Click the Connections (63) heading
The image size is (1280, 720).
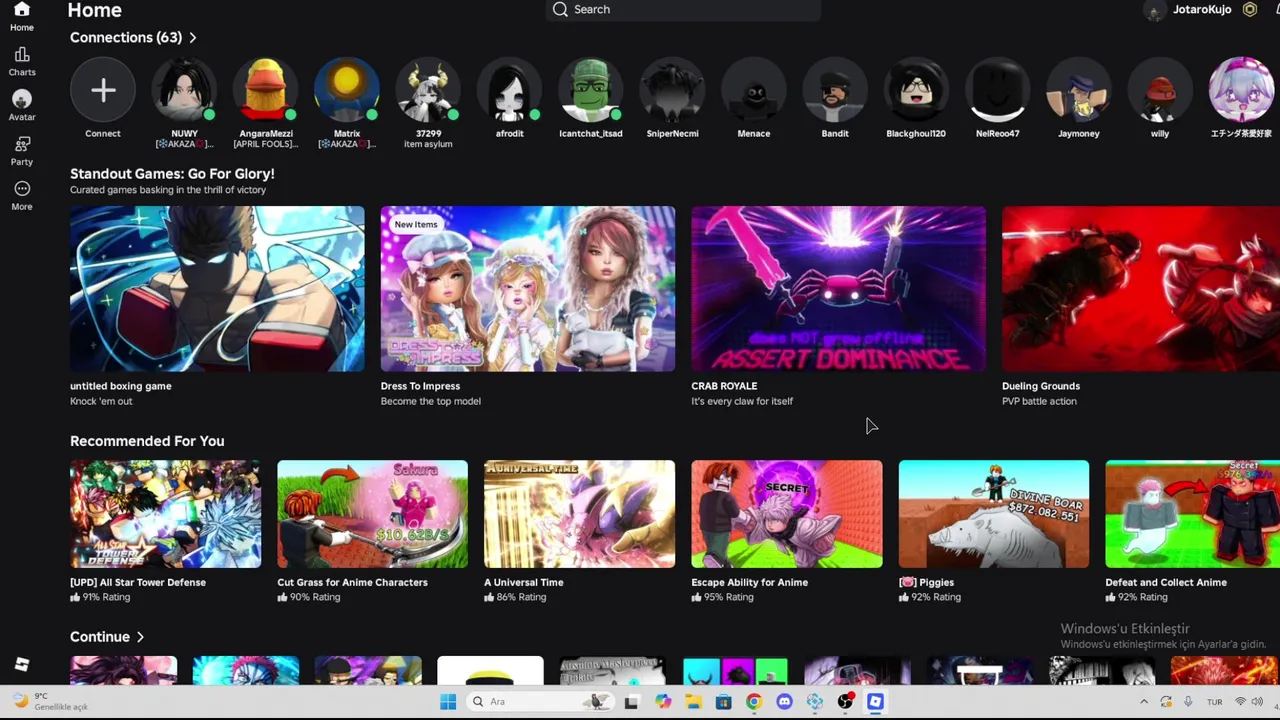126,38
